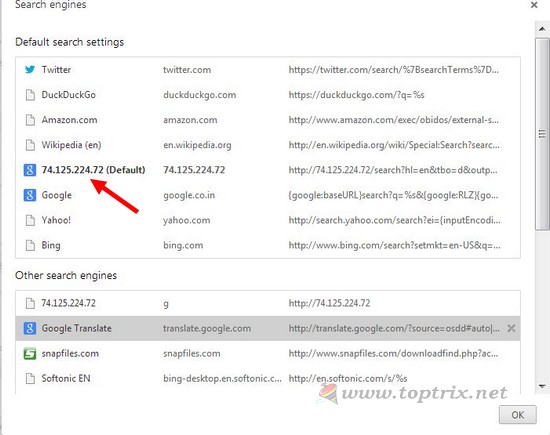Click the twitter.com/search URL
The image size is (550, 435).
394,69
